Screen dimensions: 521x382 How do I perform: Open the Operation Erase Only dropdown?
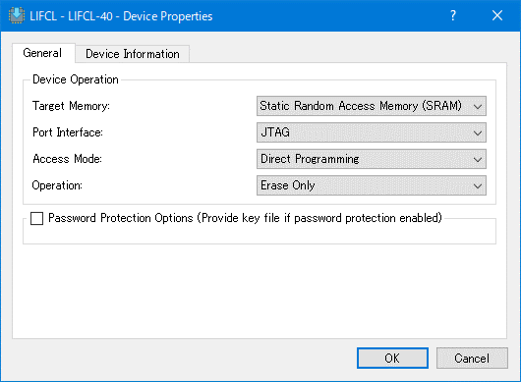tap(371, 185)
